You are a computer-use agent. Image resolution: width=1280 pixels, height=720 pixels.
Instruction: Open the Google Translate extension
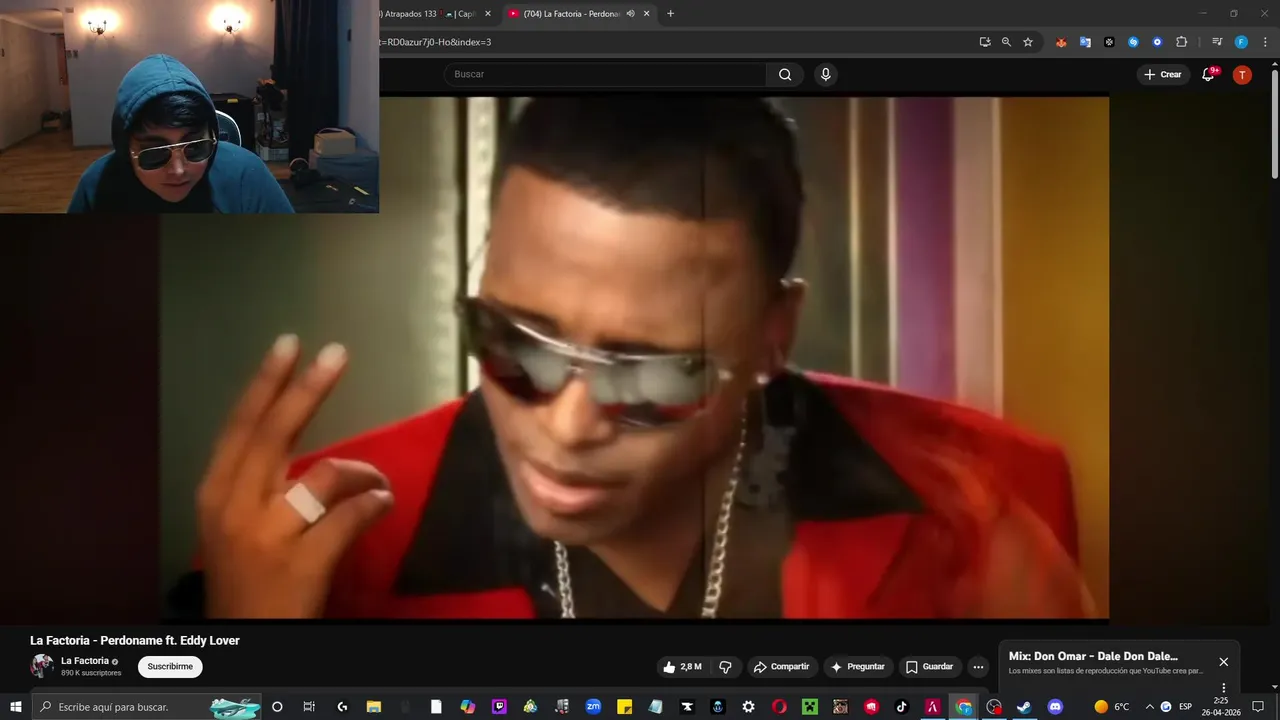coord(1085,42)
